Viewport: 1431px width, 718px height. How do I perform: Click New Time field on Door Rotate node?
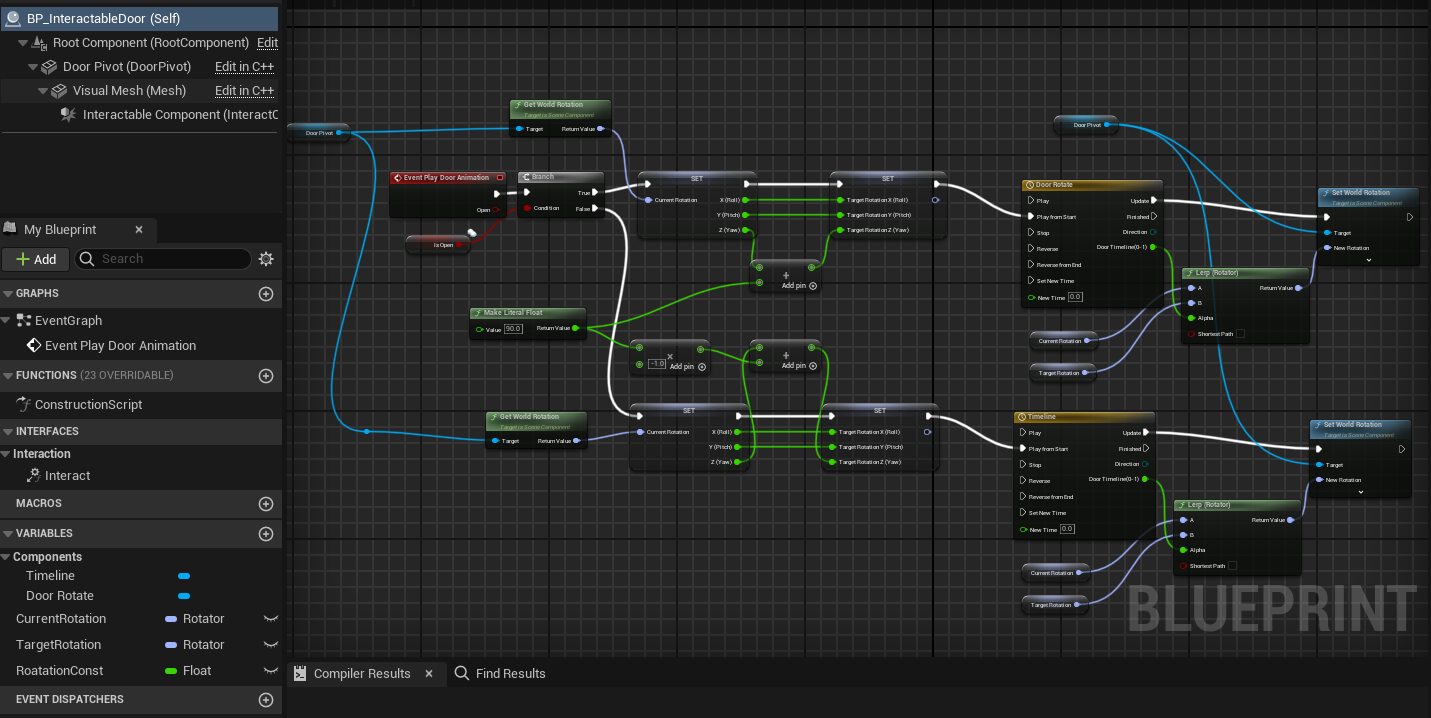(x=1075, y=297)
